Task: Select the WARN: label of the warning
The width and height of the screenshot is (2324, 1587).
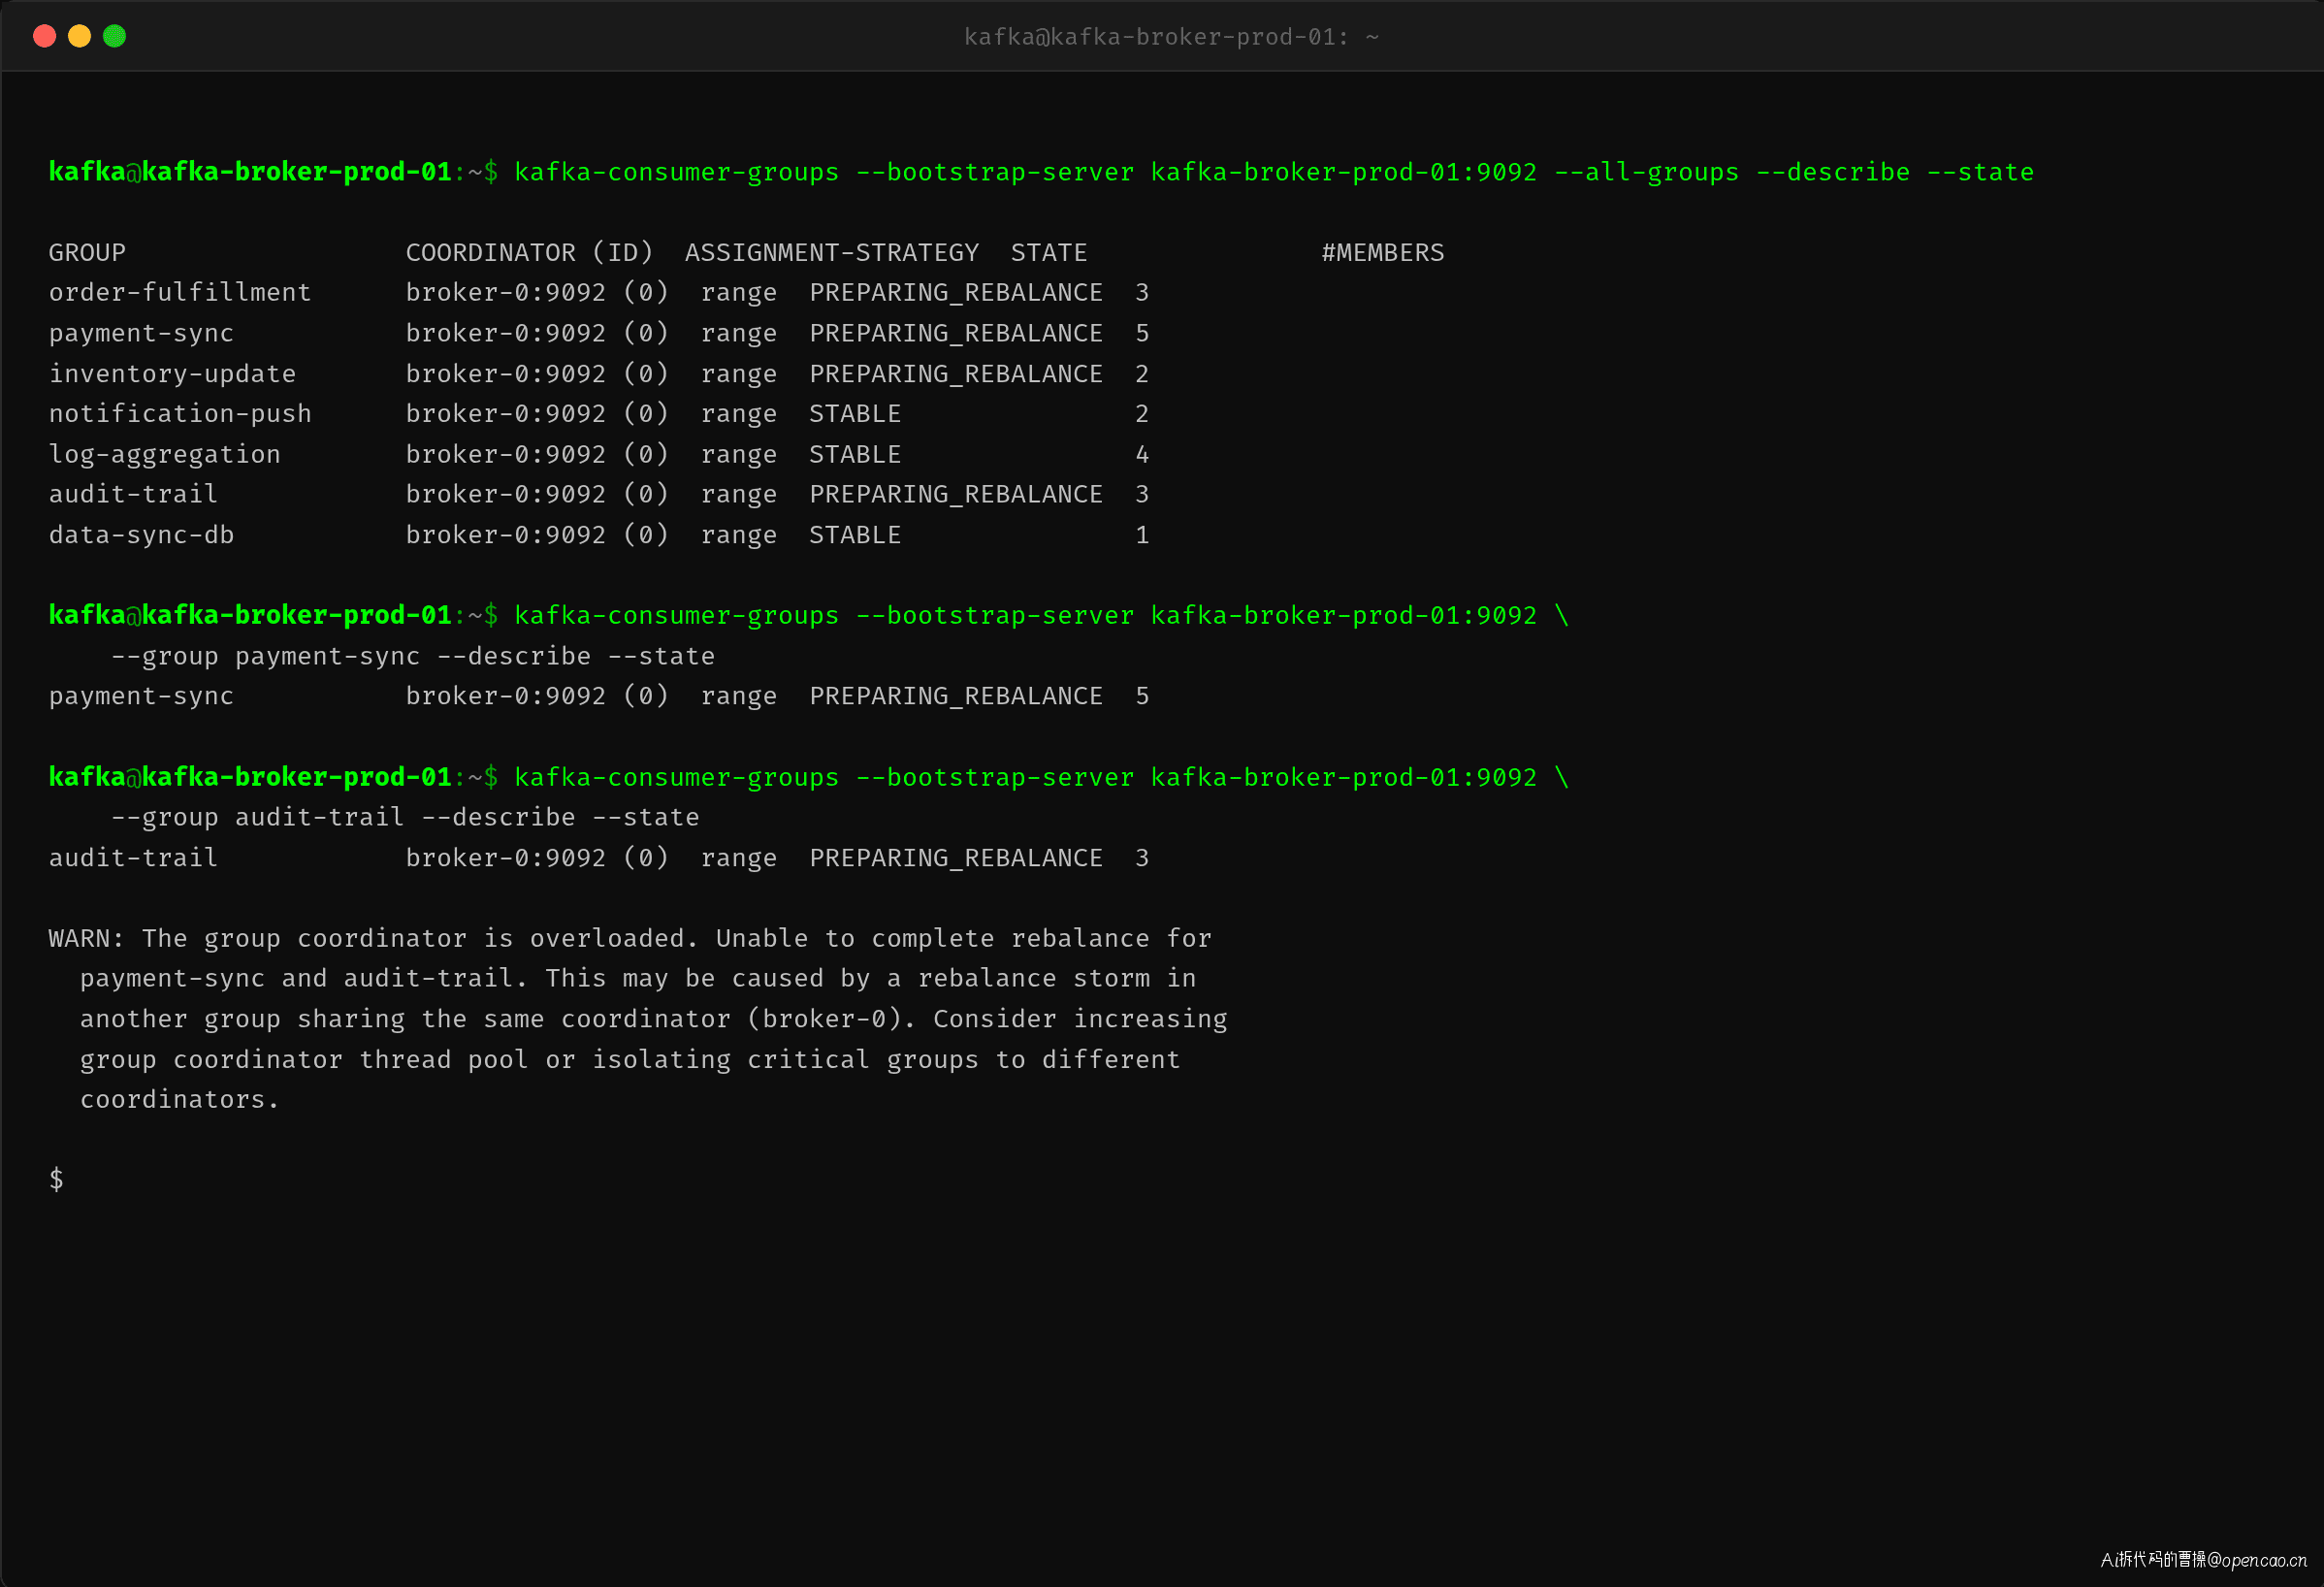Action: (x=87, y=938)
